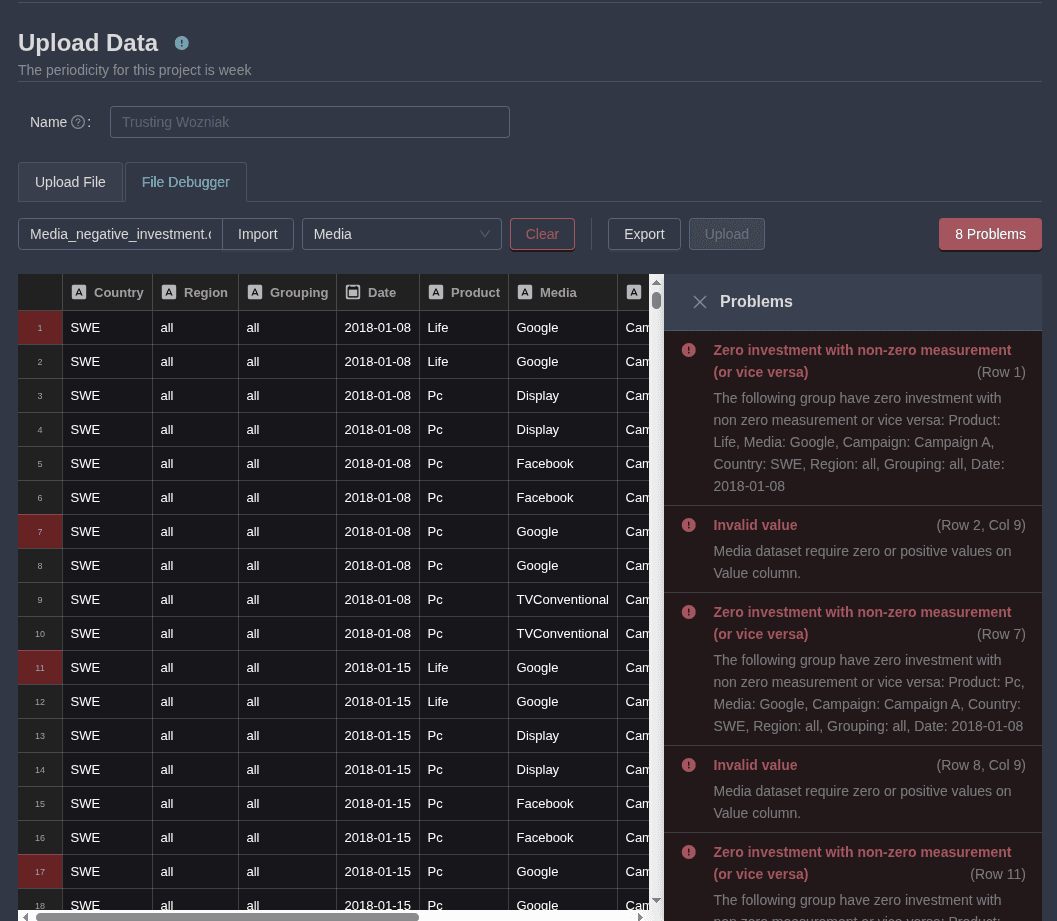Image resolution: width=1057 pixels, height=921 pixels.
Task: Click the Media column type icon
Action: [525, 292]
